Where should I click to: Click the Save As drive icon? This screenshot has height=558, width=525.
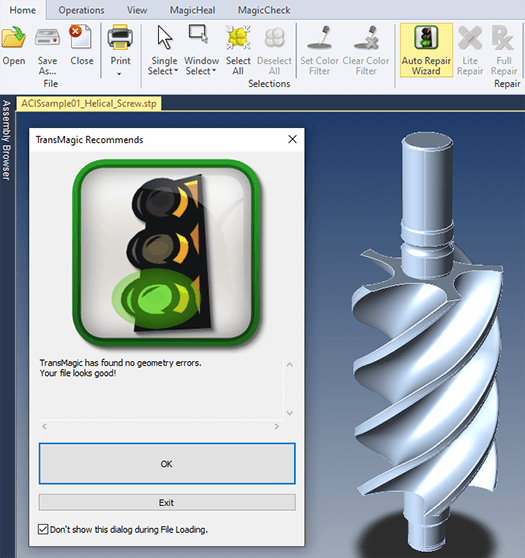click(47, 37)
